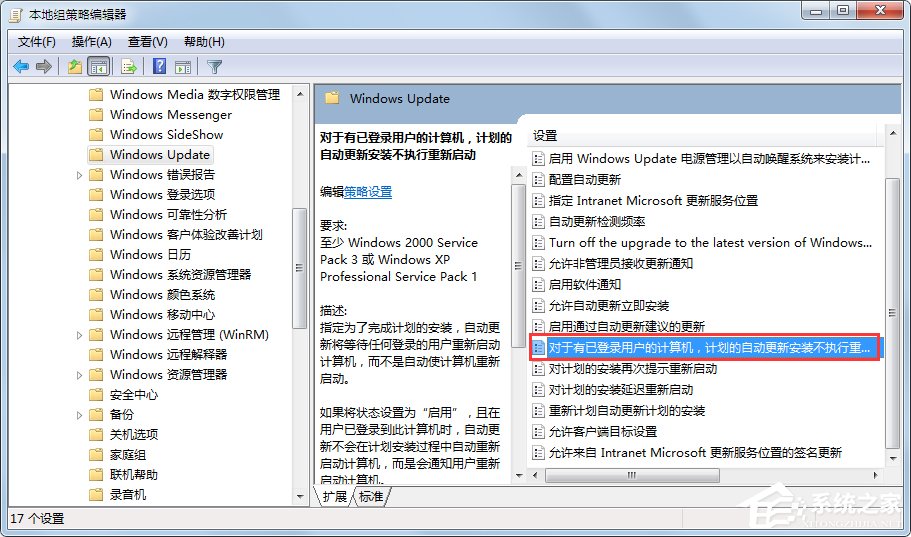Click app icon in the title bar
This screenshot has width=911, height=537.
coord(16,14)
